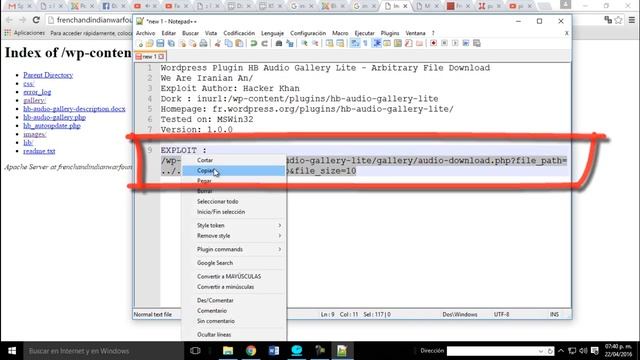Click the Stop recording macro icon
The width and height of the screenshot is (640, 360).
[x=444, y=43]
